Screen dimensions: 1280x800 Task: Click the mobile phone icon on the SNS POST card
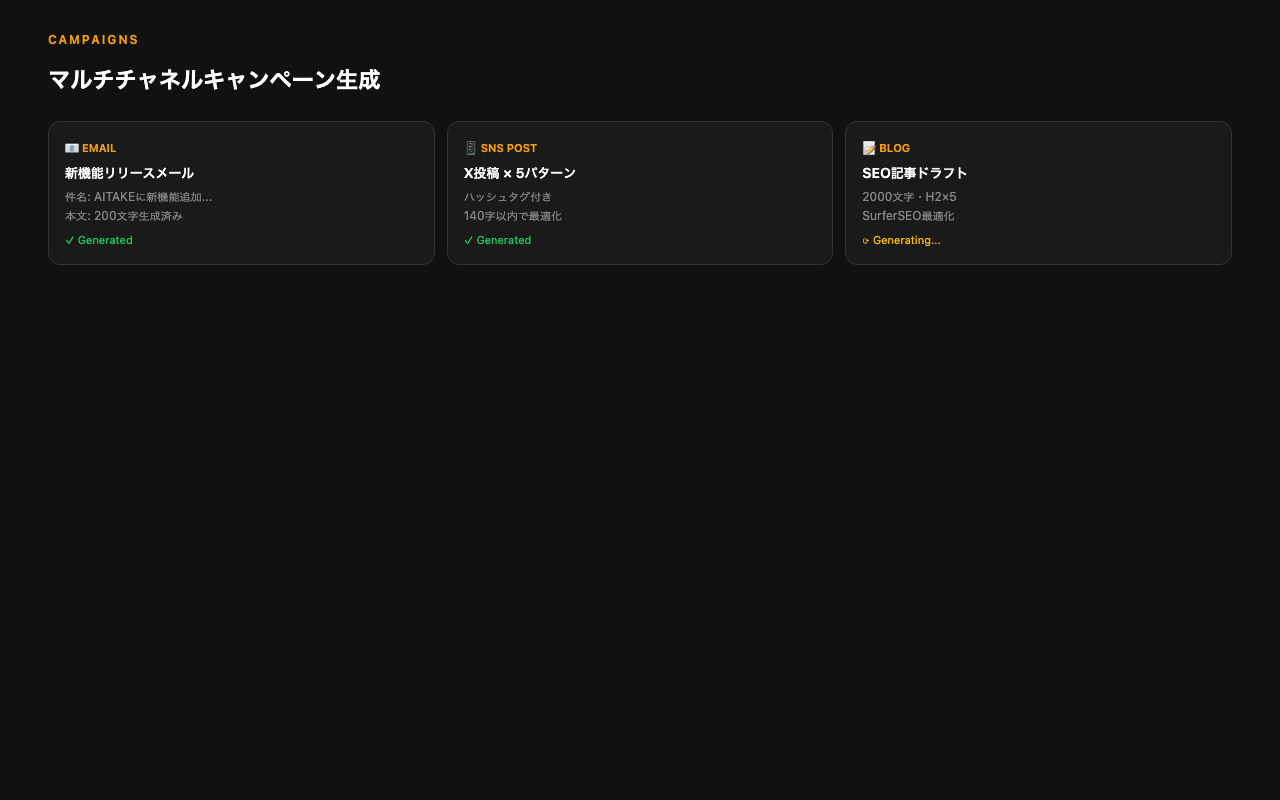pos(470,147)
